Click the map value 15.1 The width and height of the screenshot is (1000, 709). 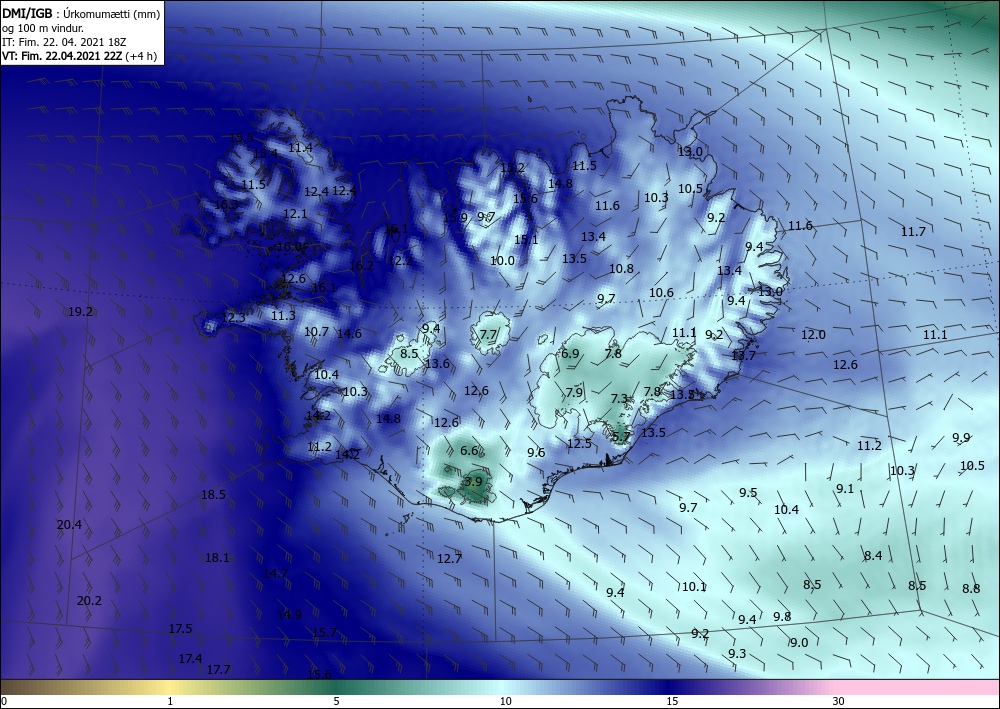(526, 240)
